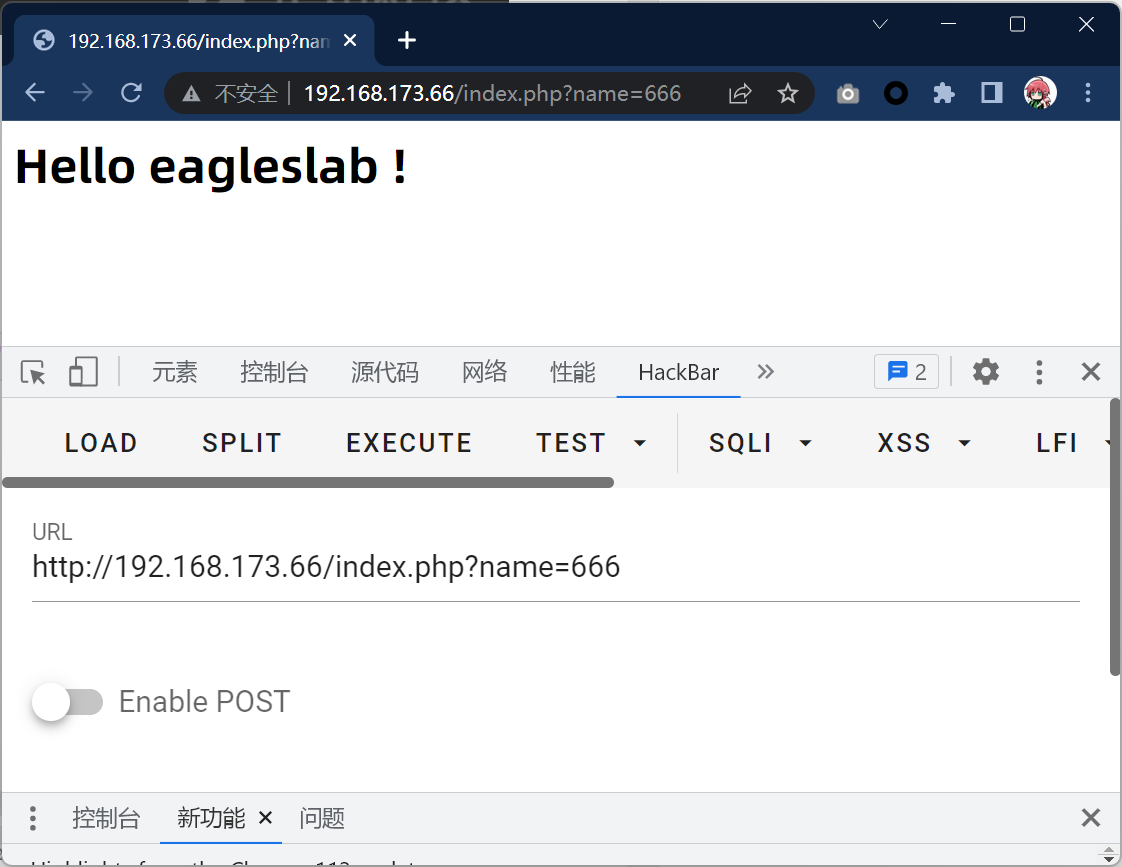Enable the POST toggle switch
The image size is (1122, 867).
click(67, 702)
